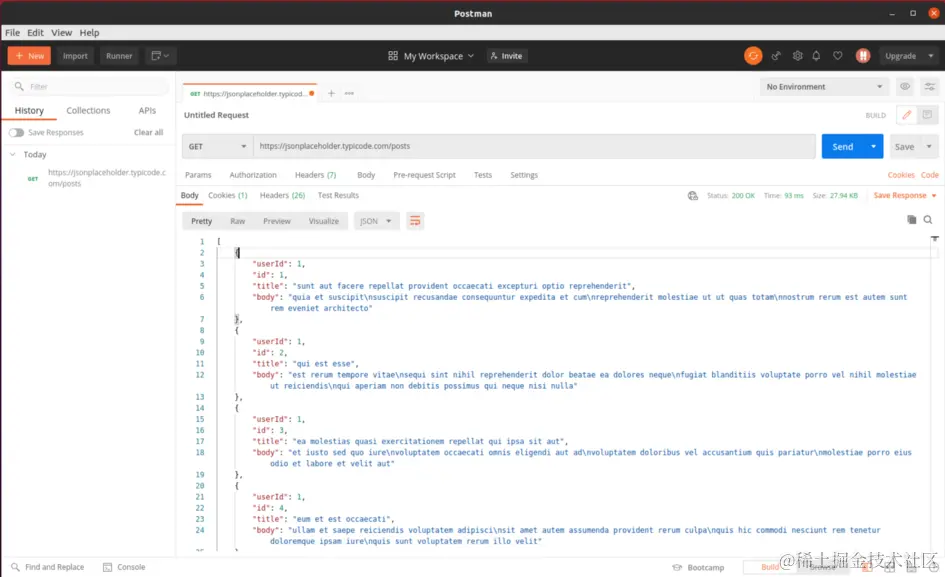
Task: Click Clear all history link
Action: [x=148, y=133]
